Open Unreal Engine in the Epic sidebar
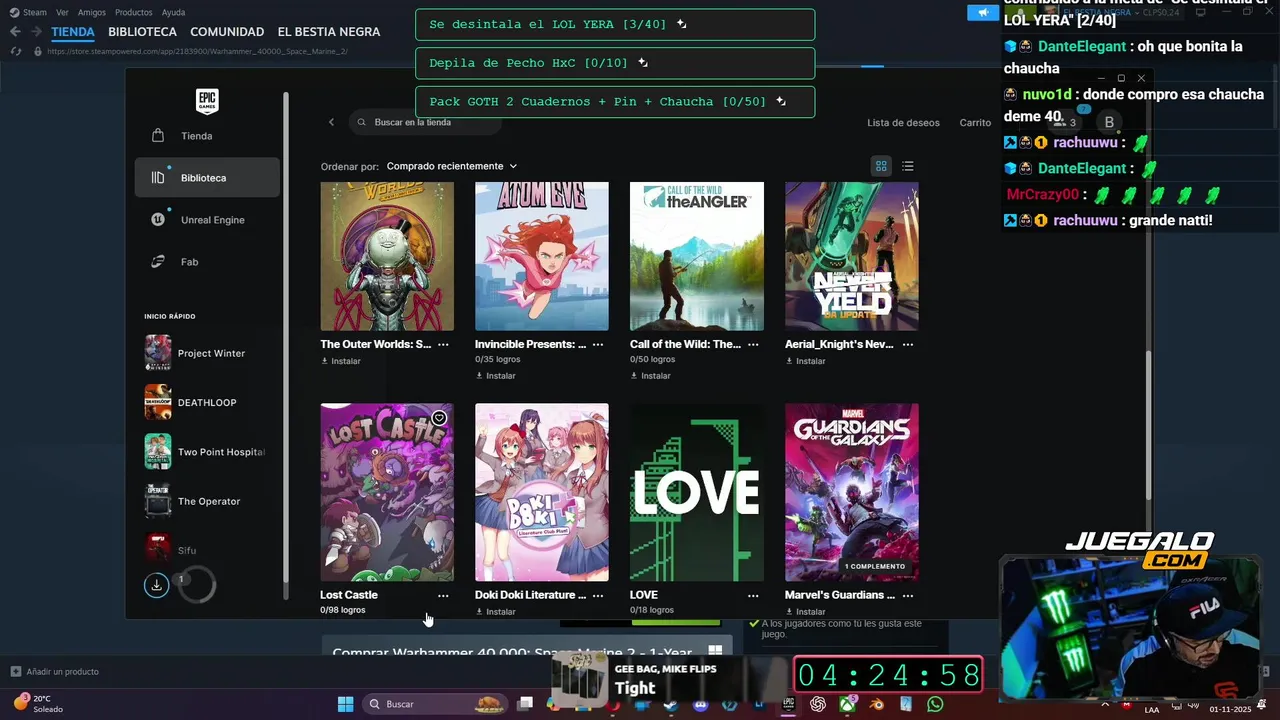 pos(207,220)
